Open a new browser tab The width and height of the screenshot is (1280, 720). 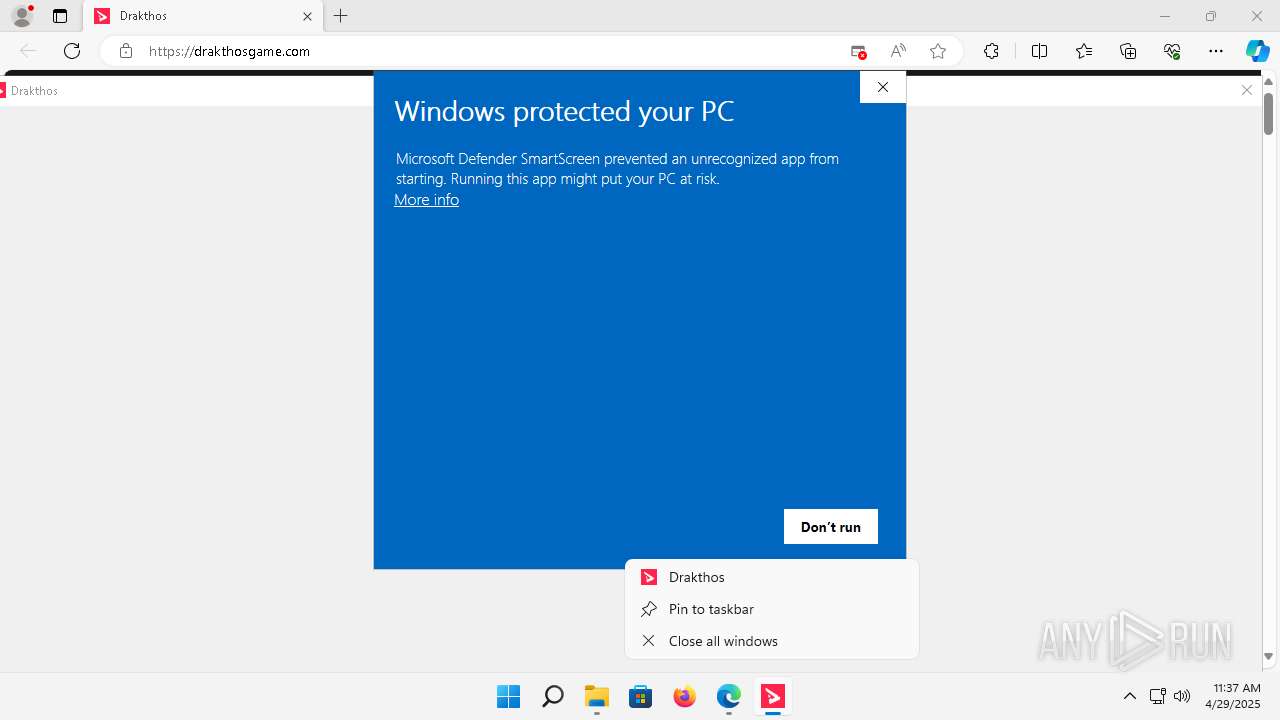pyautogui.click(x=341, y=16)
